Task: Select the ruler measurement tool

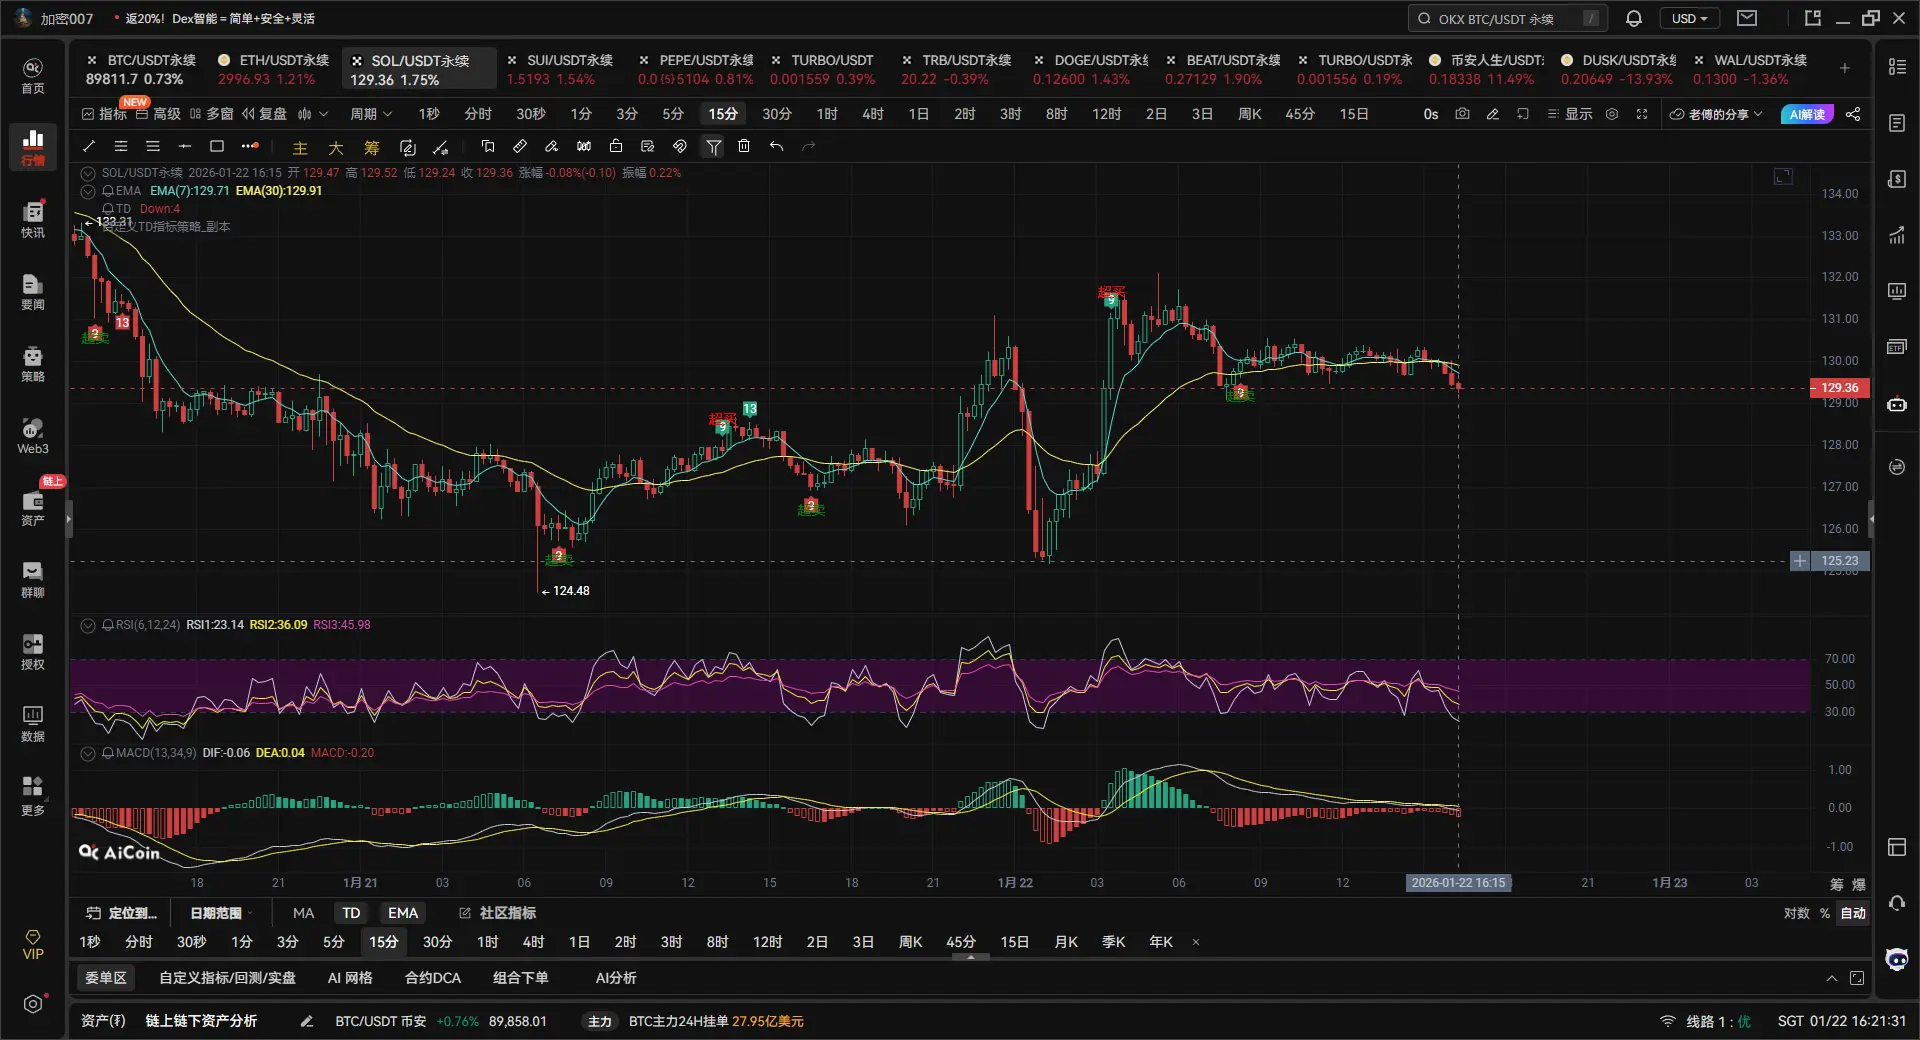Action: (x=520, y=146)
